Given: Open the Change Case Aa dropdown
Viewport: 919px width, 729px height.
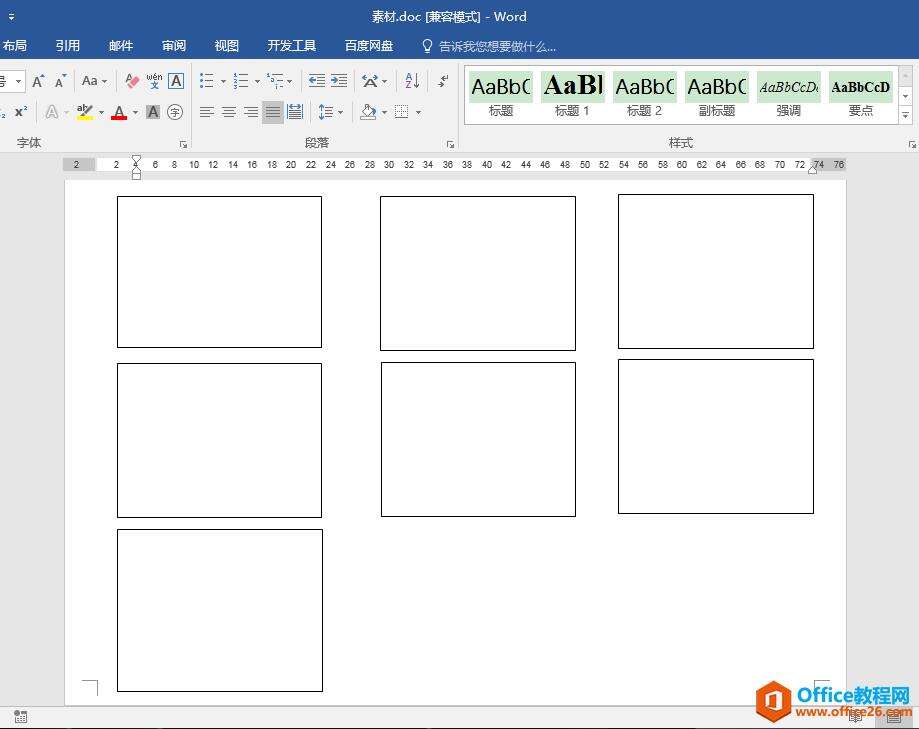Looking at the screenshot, I should click(x=94, y=81).
